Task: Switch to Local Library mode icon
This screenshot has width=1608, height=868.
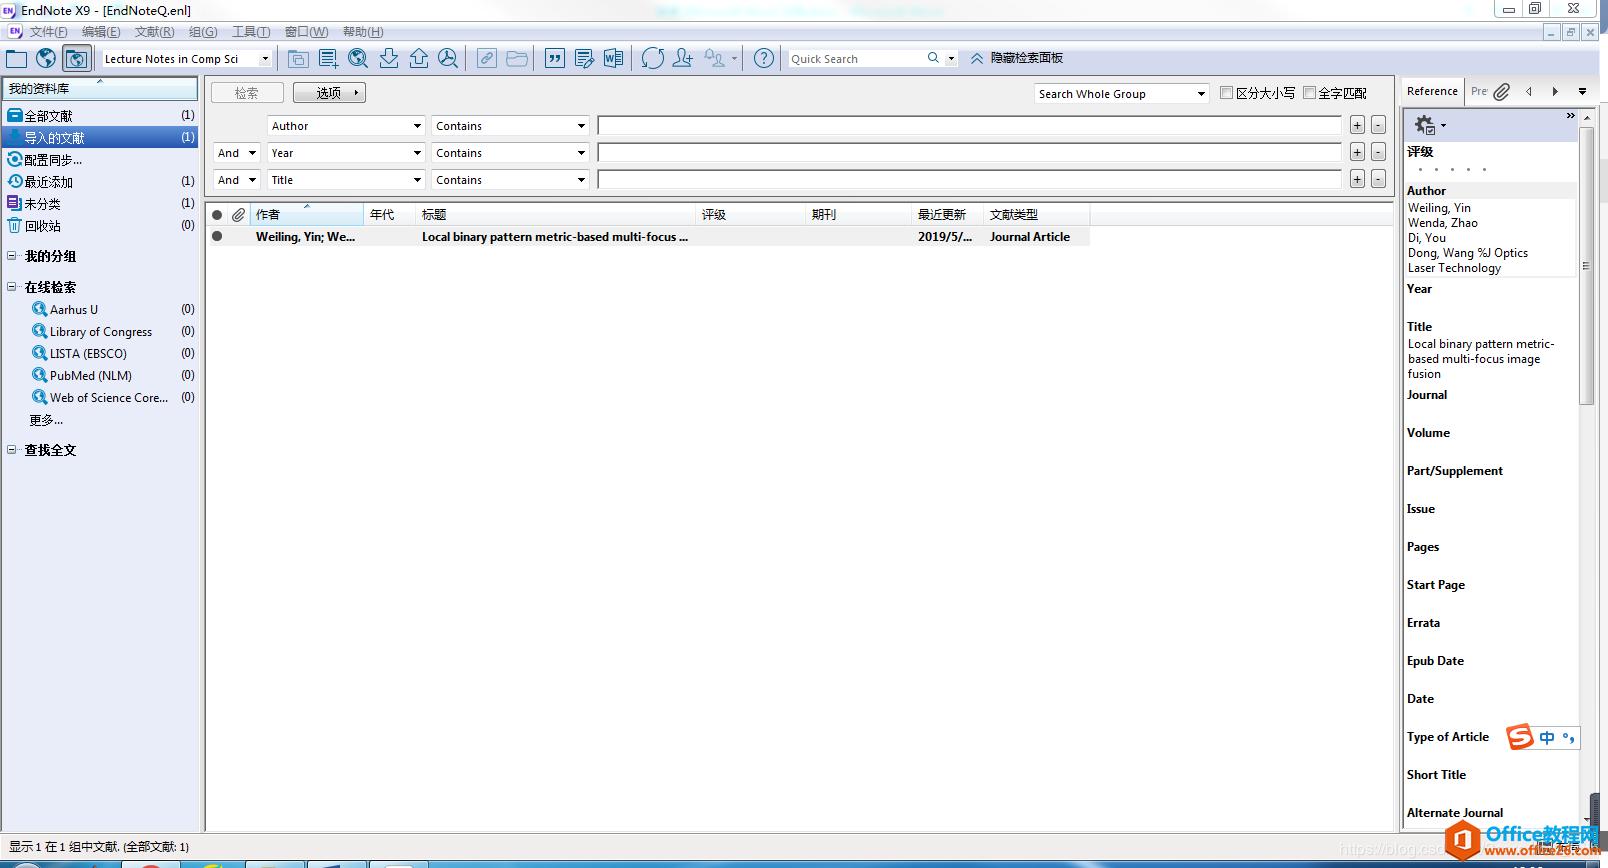Action: click(16, 59)
